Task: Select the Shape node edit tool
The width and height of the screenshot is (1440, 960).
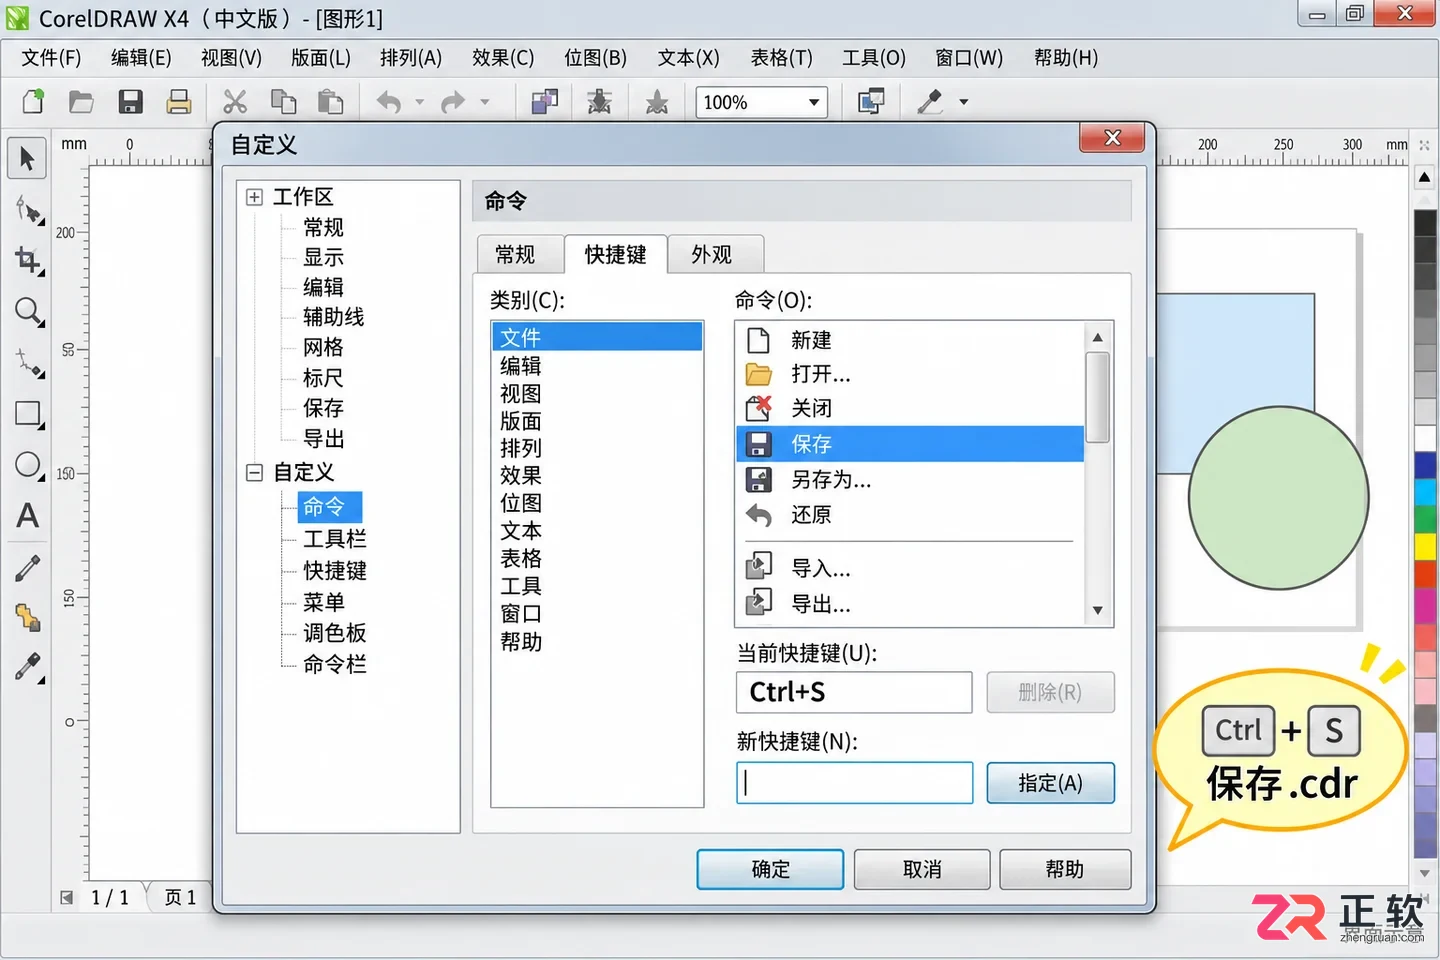Action: [x=28, y=210]
